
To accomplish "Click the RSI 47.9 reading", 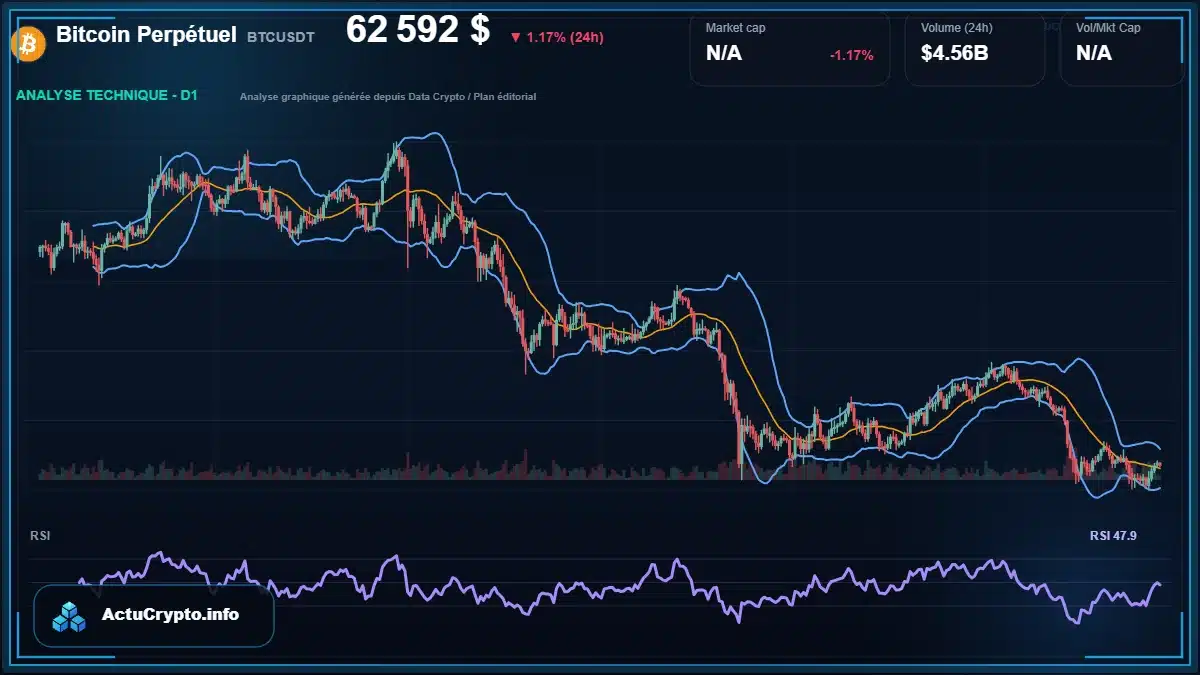I will pos(1113,536).
